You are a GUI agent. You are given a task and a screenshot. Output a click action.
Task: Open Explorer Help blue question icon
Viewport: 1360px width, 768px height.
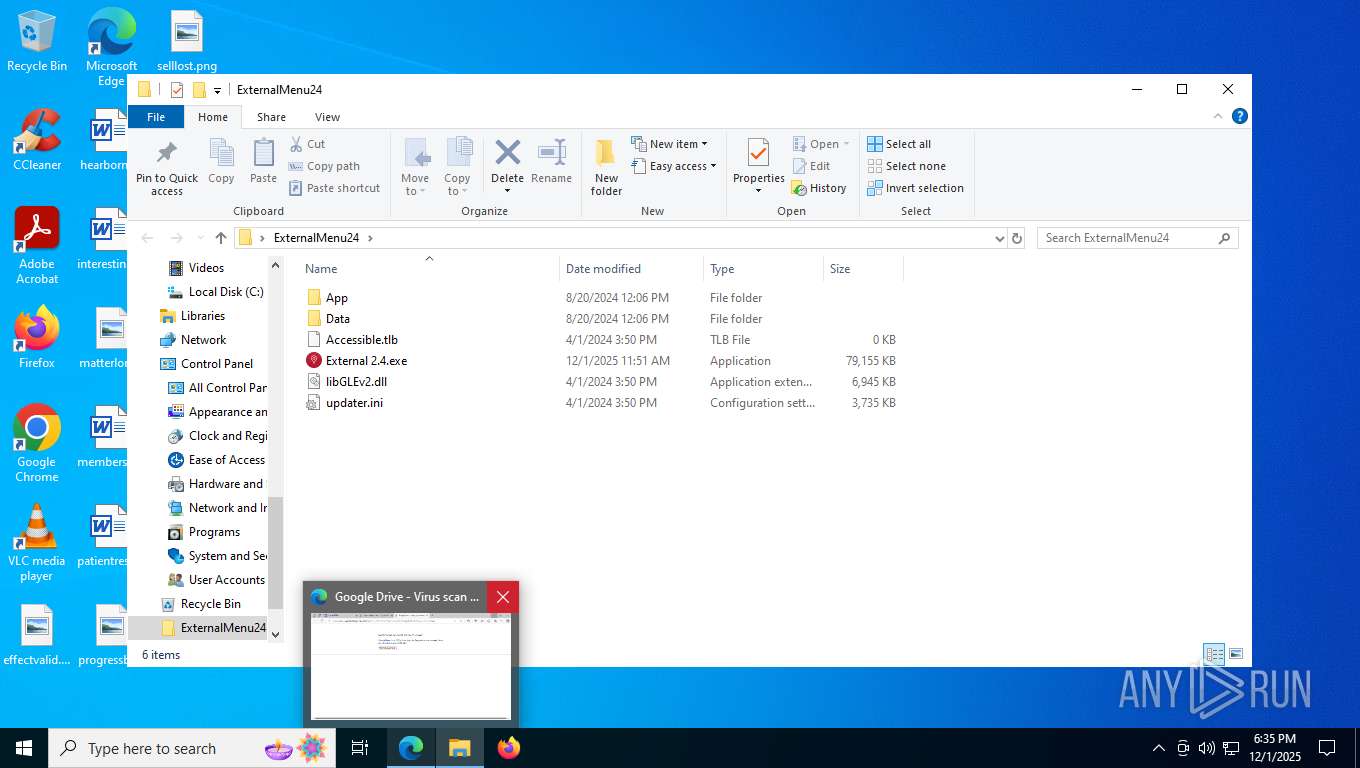(x=1240, y=116)
